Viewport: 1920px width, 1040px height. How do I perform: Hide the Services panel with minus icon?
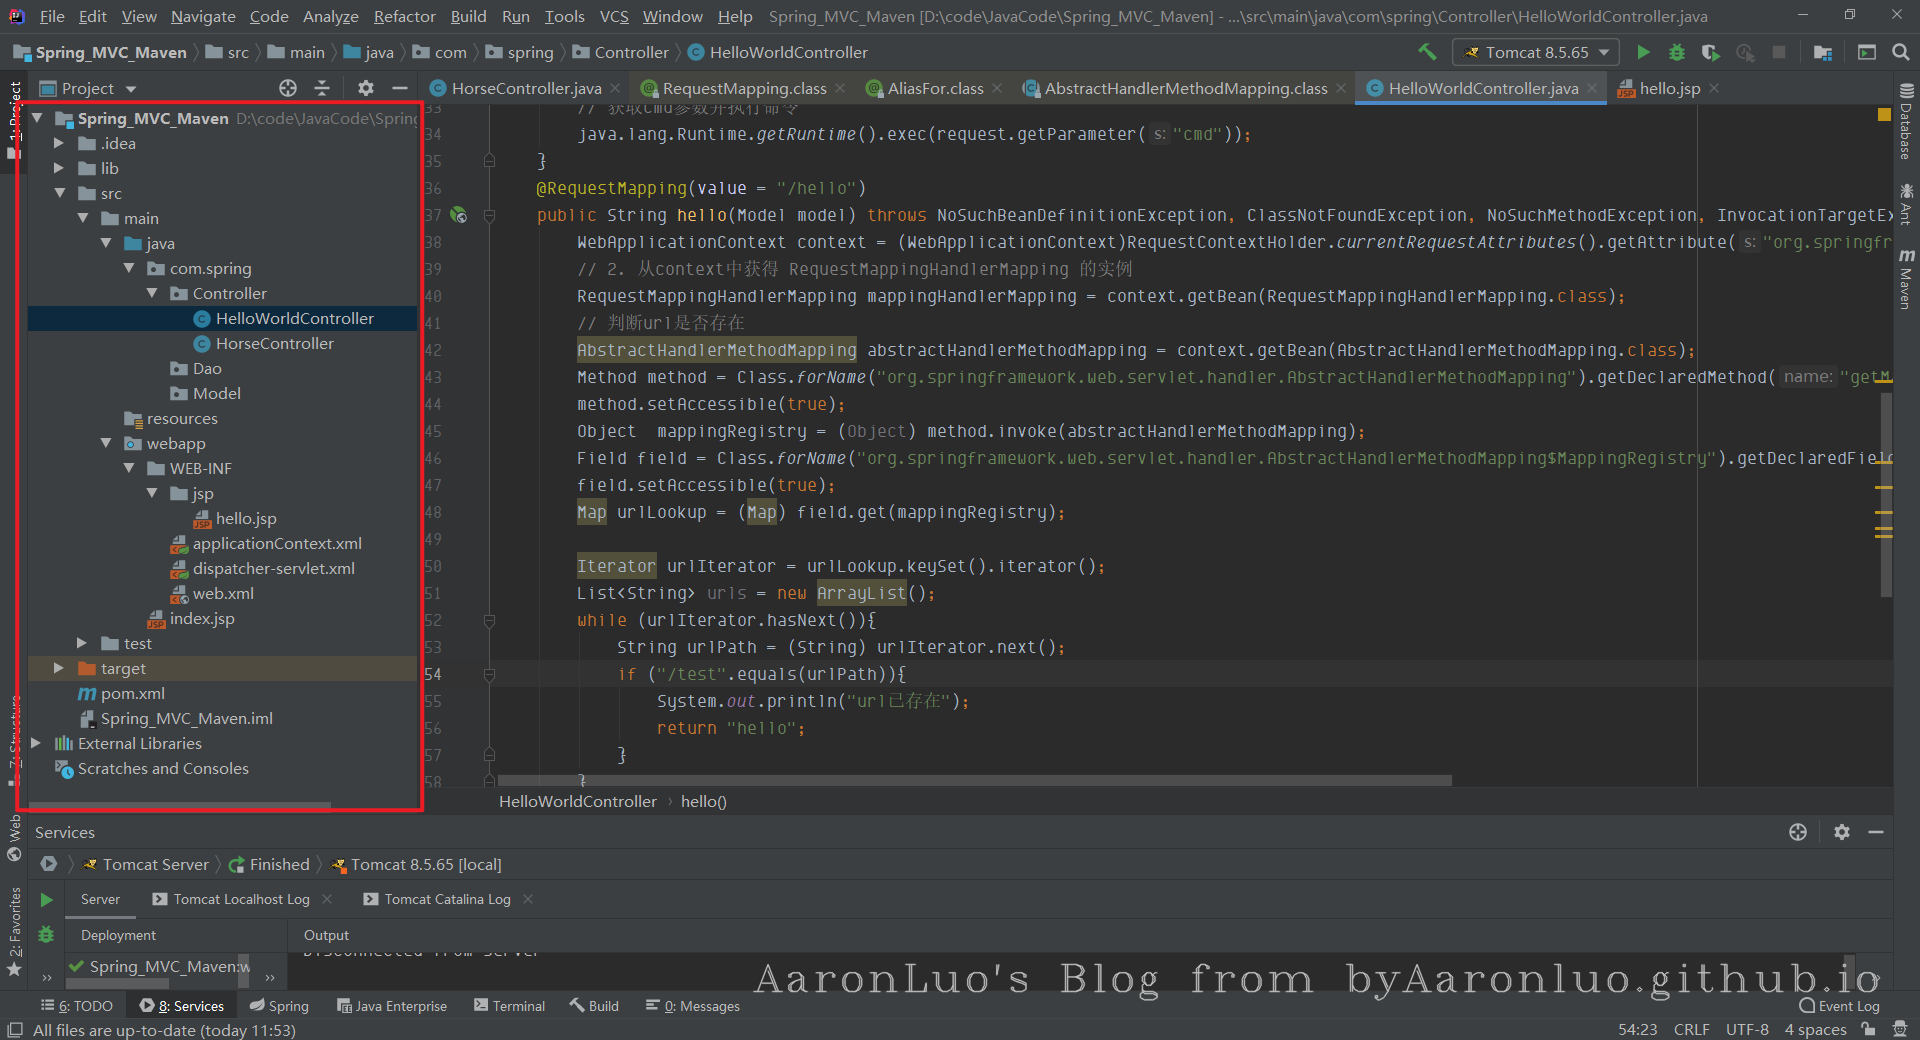tap(1876, 832)
